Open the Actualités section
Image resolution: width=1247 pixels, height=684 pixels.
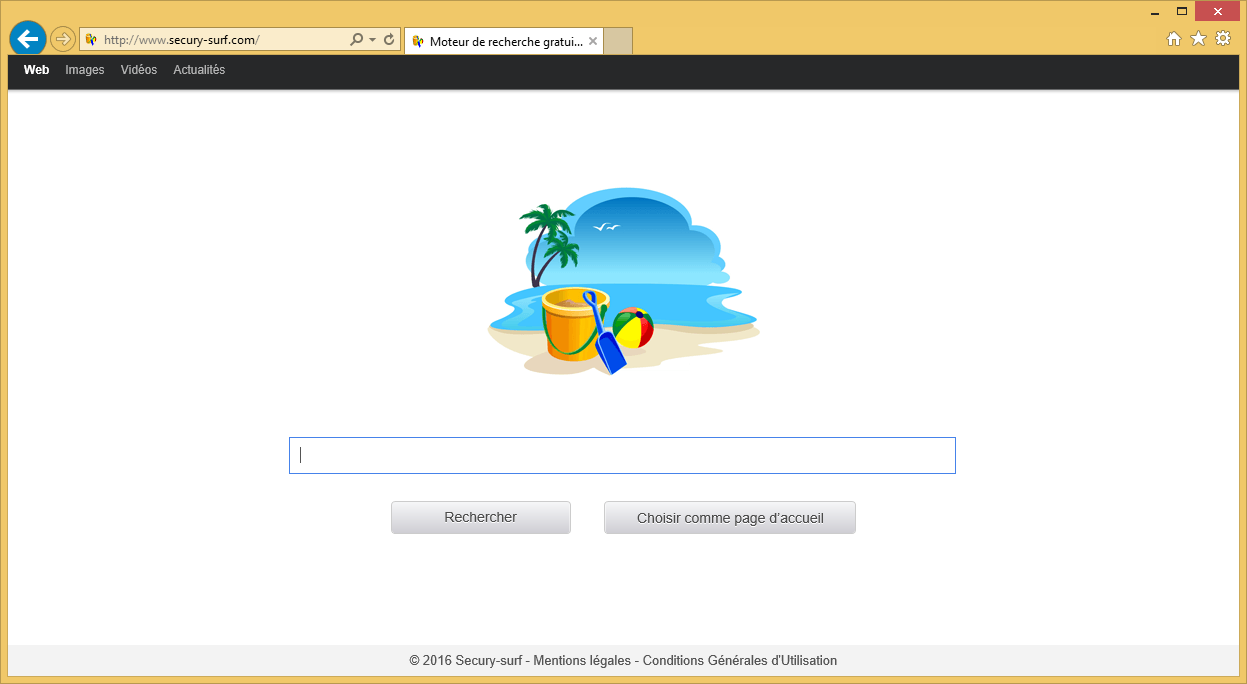[x=198, y=70]
